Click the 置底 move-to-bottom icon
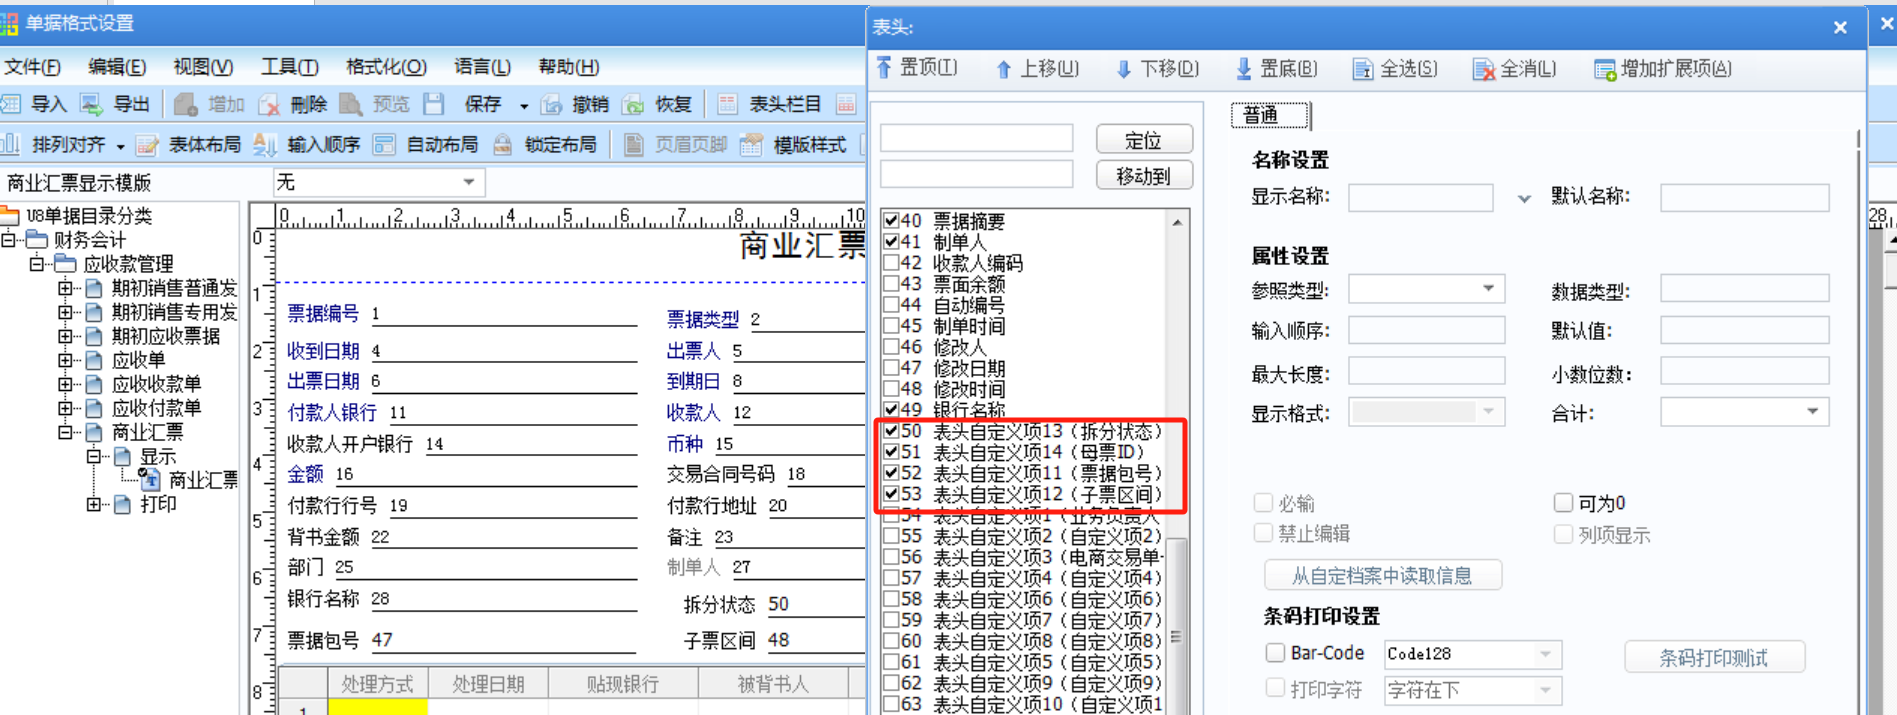This screenshot has width=1897, height=715. [x=1243, y=69]
